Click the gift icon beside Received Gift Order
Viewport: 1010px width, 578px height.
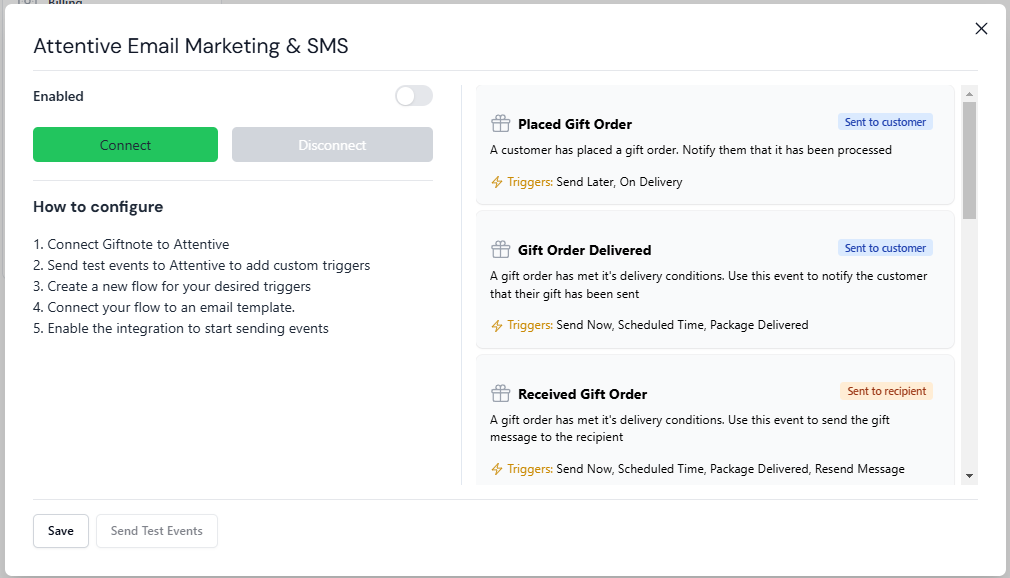click(500, 393)
